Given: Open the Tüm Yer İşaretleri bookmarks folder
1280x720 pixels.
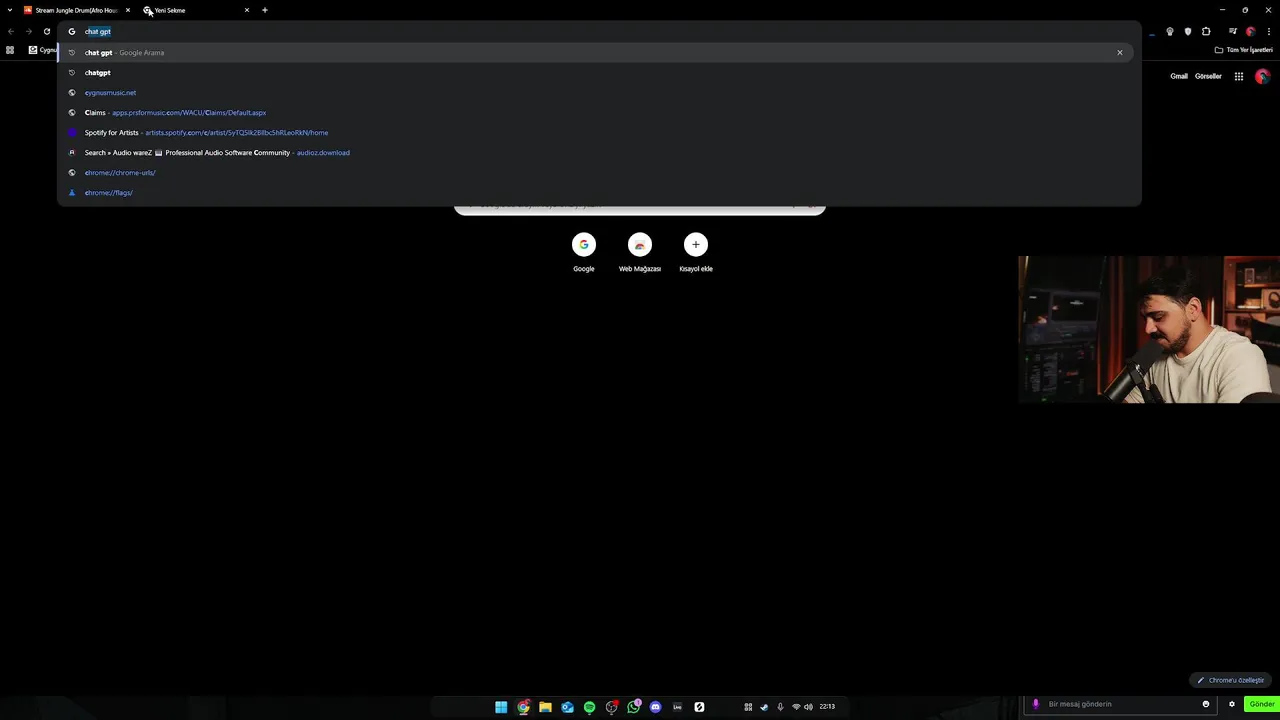Looking at the screenshot, I should 1244,50.
